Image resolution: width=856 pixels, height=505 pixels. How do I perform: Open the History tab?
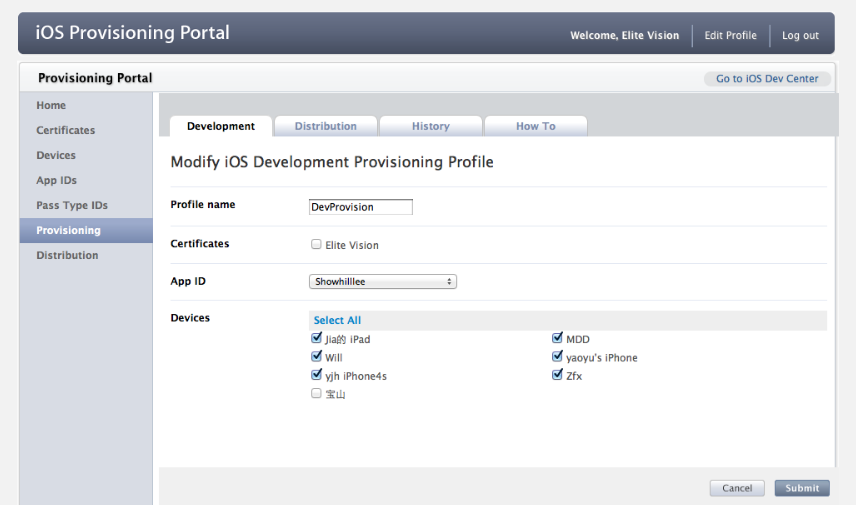point(431,126)
